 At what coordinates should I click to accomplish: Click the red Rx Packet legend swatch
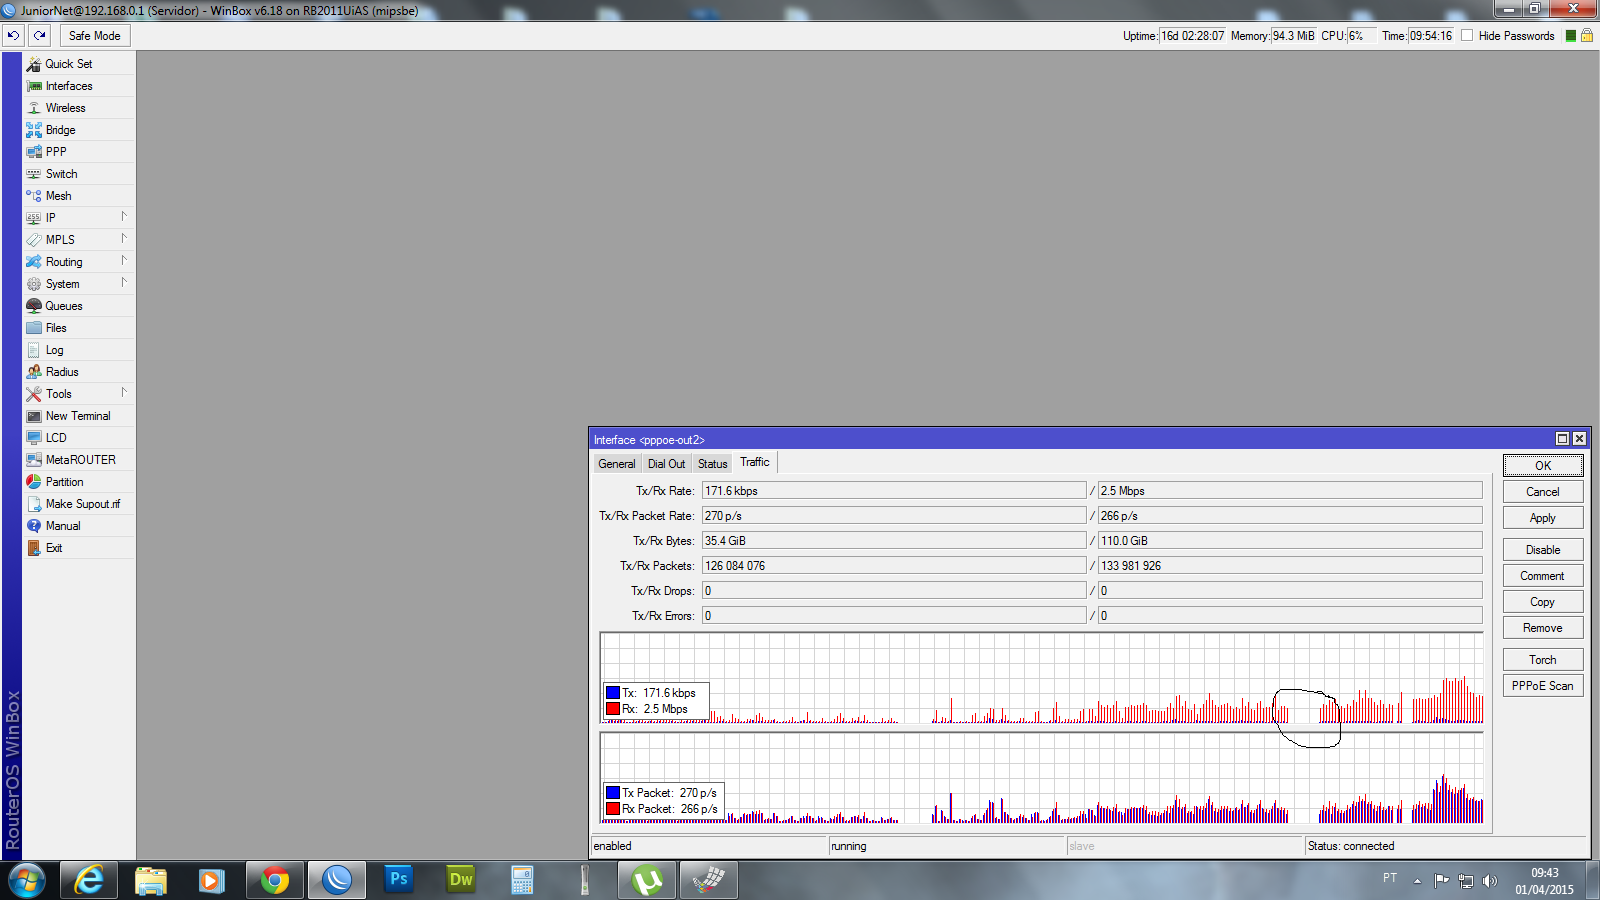(x=613, y=809)
